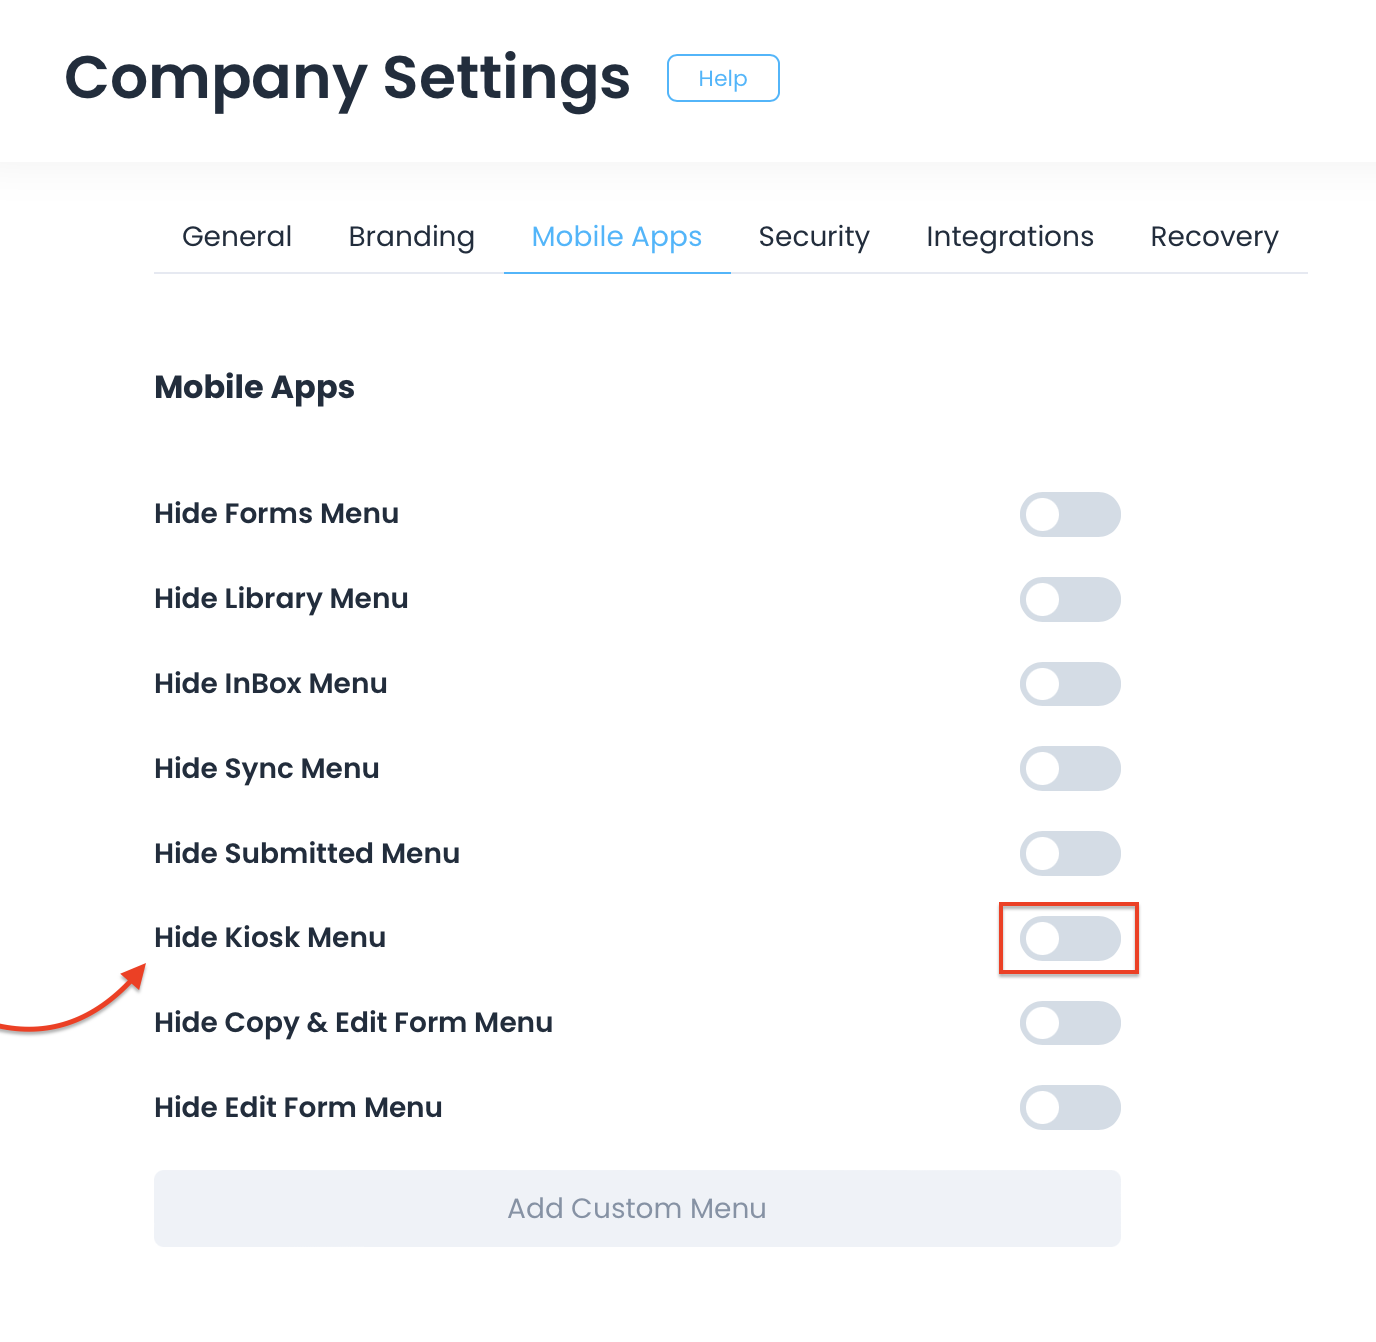Enable the Hide Forms Menu toggle
Viewport: 1376px width, 1342px height.
(x=1069, y=515)
